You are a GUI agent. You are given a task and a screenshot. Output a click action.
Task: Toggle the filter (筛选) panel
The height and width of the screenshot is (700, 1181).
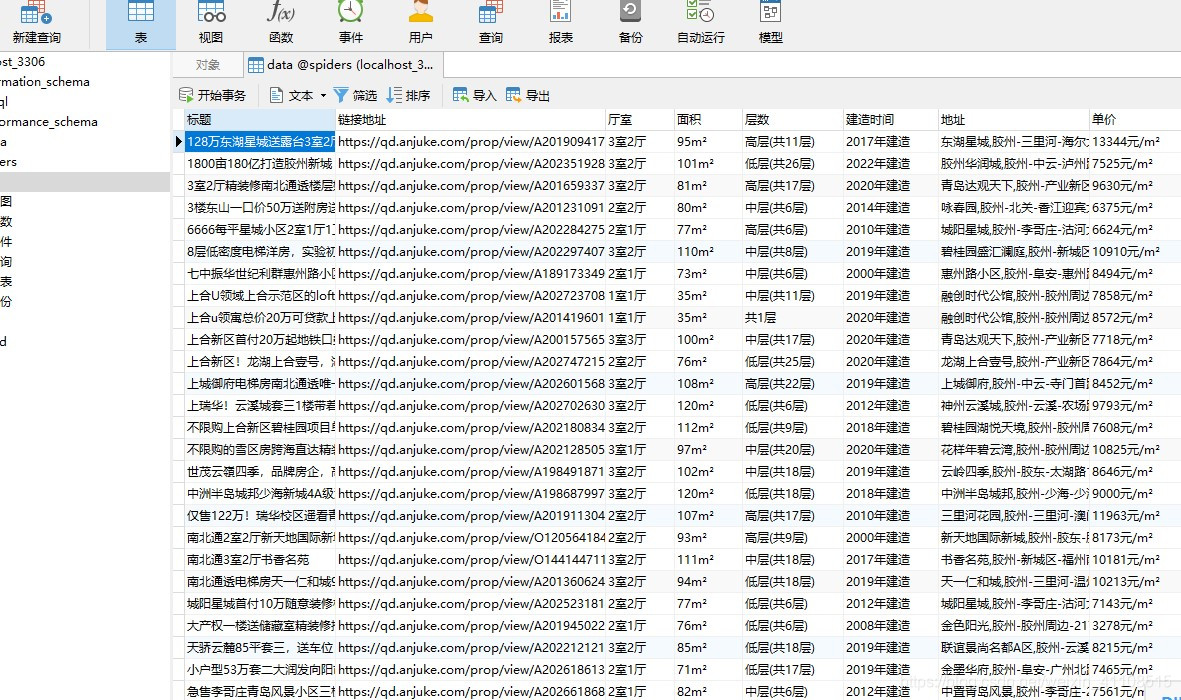tap(362, 94)
